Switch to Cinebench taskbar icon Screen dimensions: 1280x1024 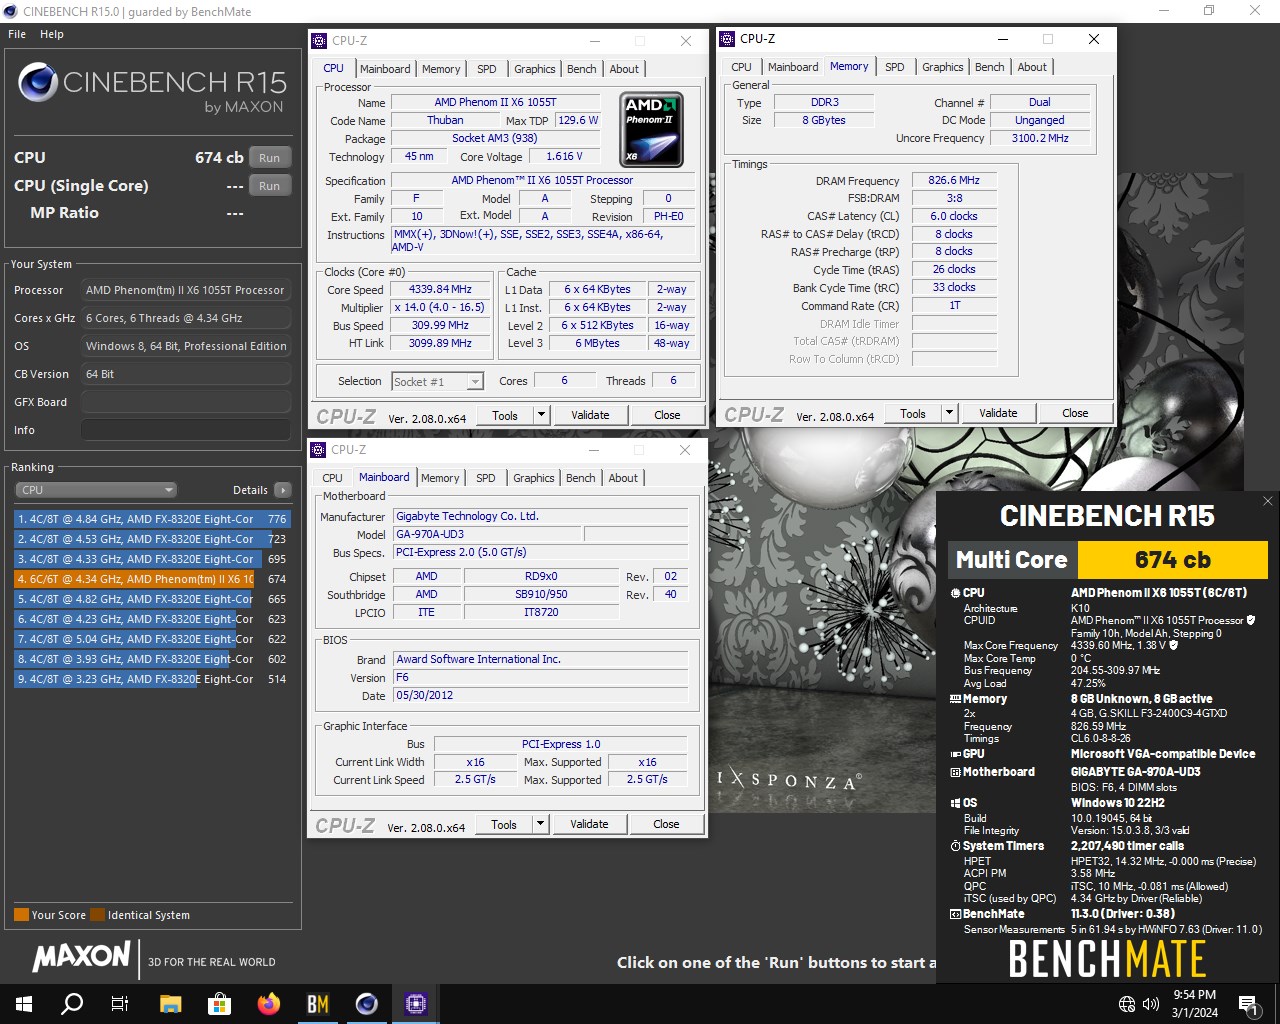[x=366, y=1004]
